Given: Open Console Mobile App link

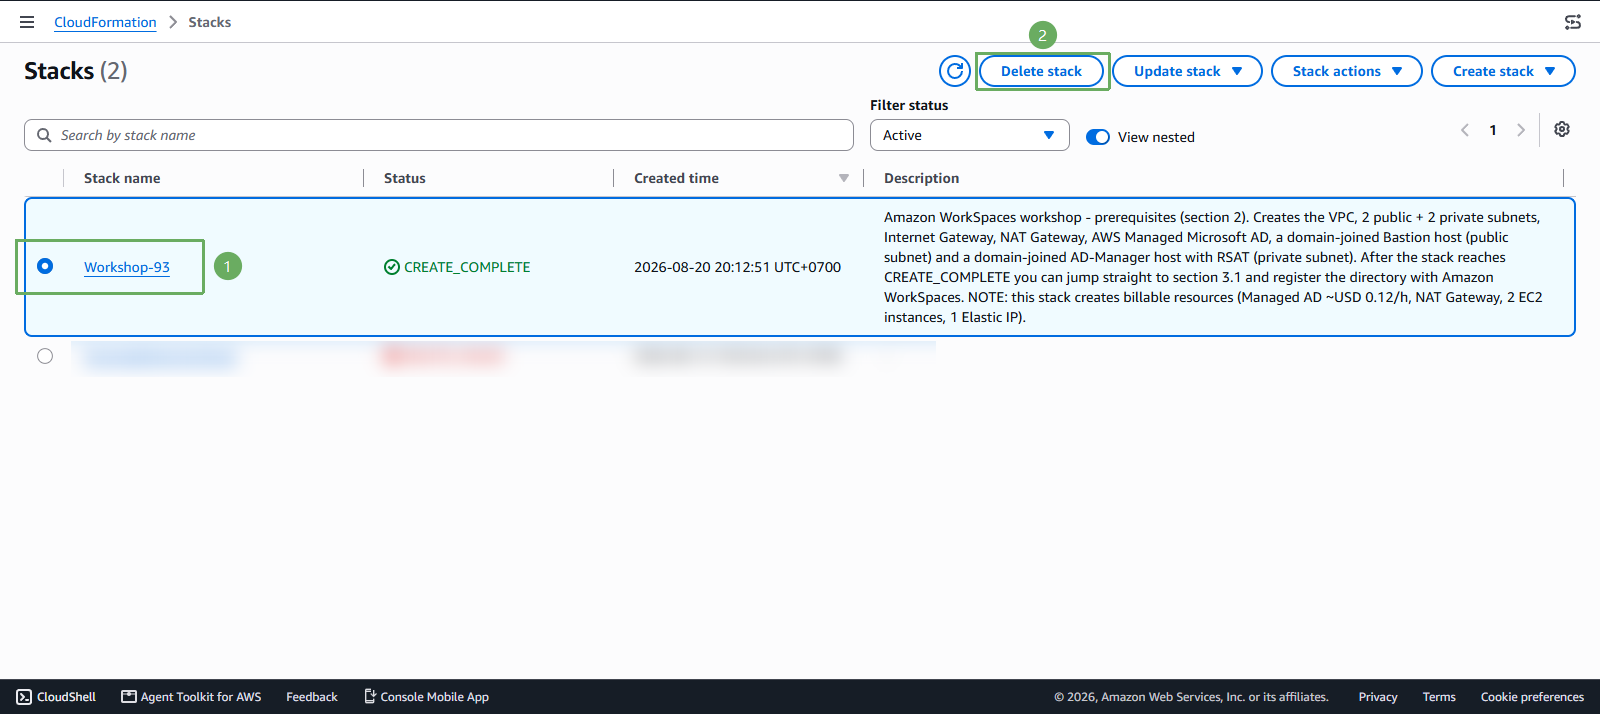Looking at the screenshot, I should click(x=426, y=697).
